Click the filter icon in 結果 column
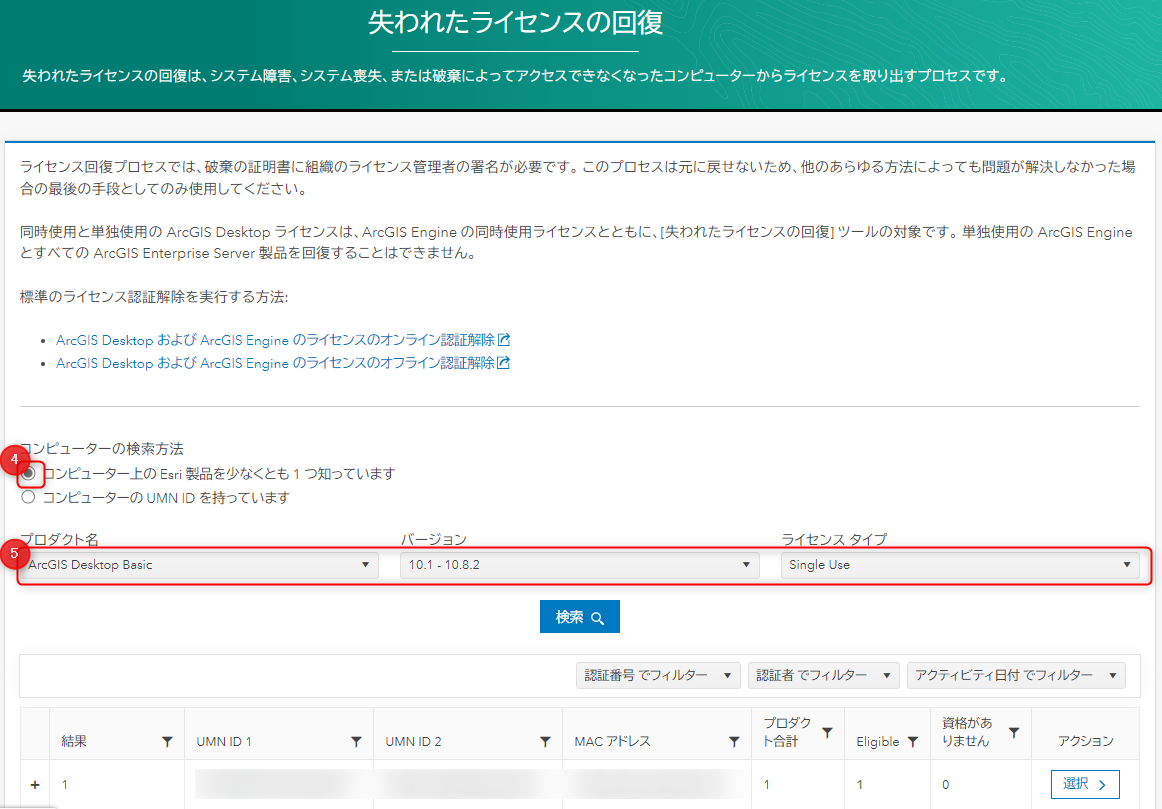This screenshot has height=809, width=1162. point(167,742)
